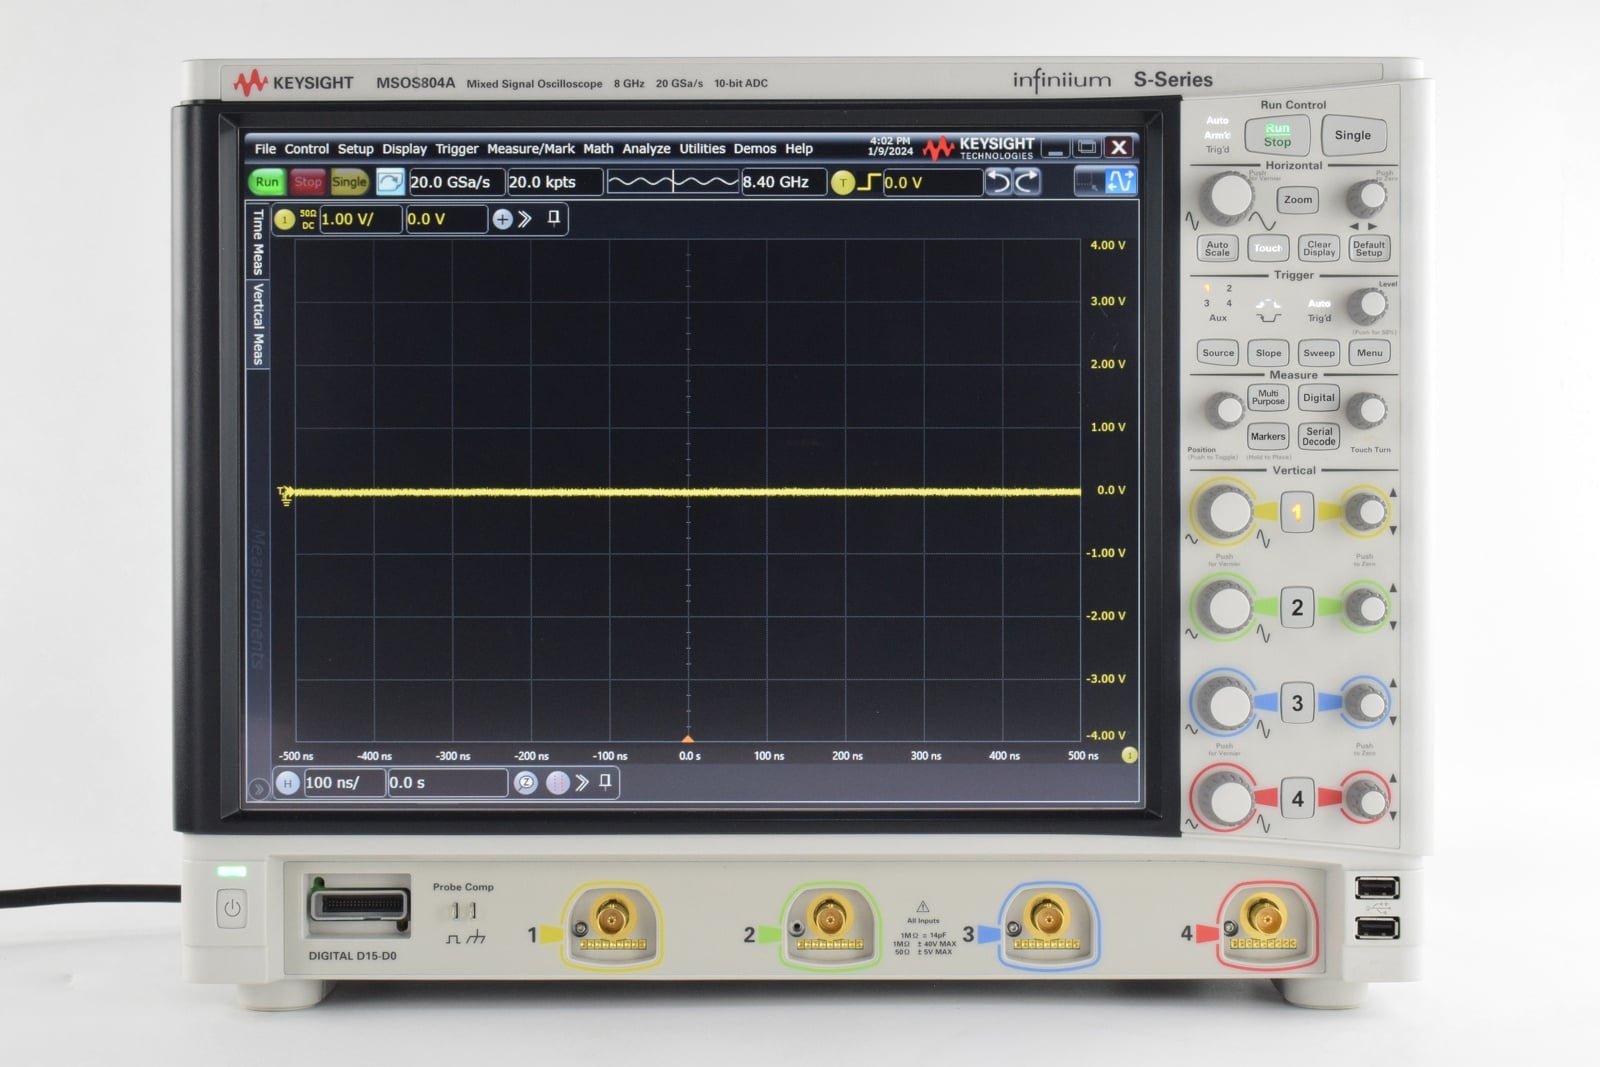1600x1067 pixels.
Task: Click the grid dots icon in horizontal toolbar
Action: pos(557,783)
